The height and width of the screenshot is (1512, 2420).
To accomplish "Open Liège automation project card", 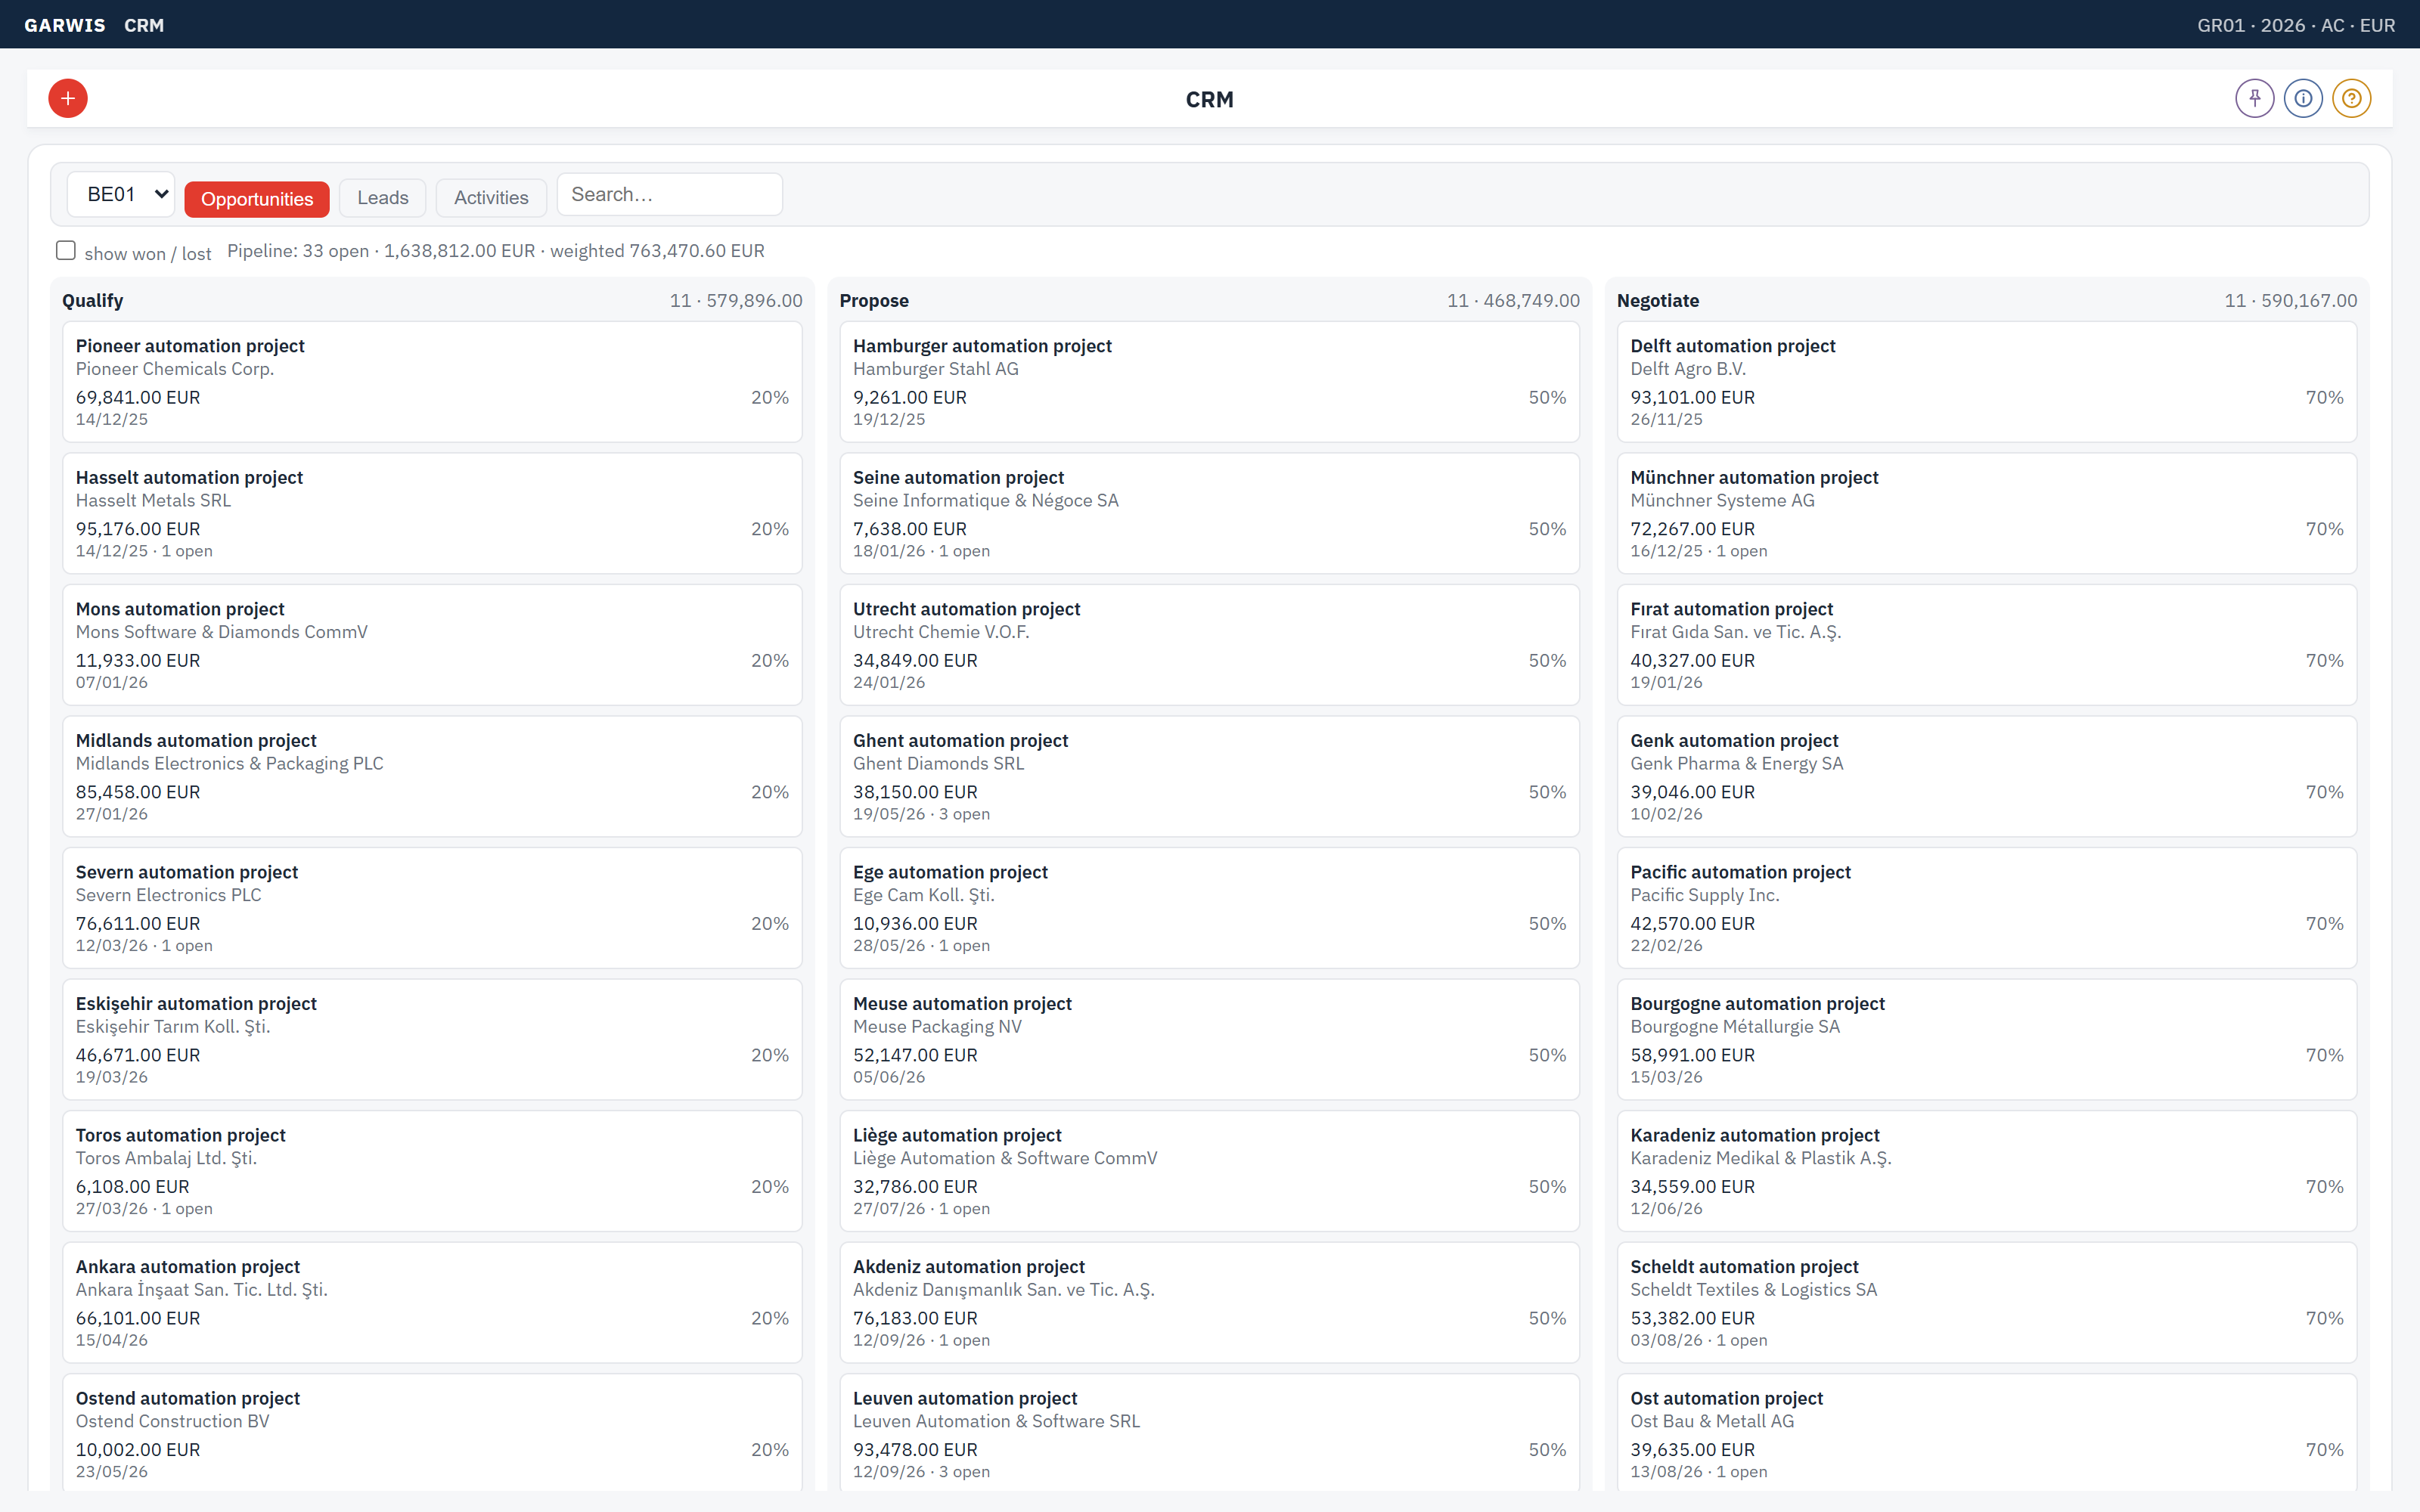I will point(1209,1170).
